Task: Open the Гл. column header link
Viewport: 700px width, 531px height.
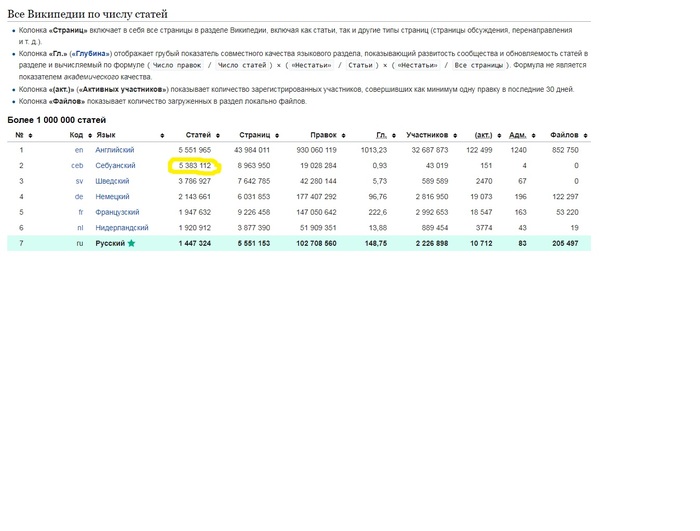Action: tap(381, 135)
